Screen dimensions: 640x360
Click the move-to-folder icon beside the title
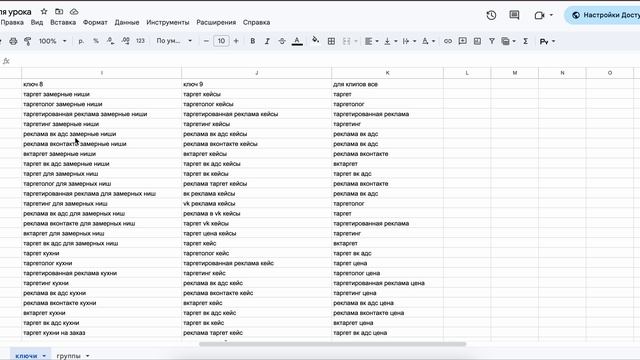pos(59,11)
